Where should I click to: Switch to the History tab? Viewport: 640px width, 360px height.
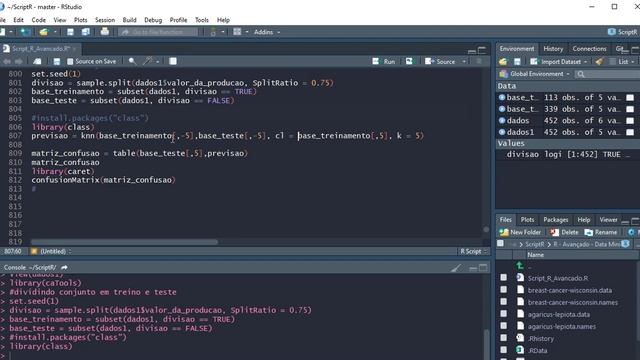(553, 49)
